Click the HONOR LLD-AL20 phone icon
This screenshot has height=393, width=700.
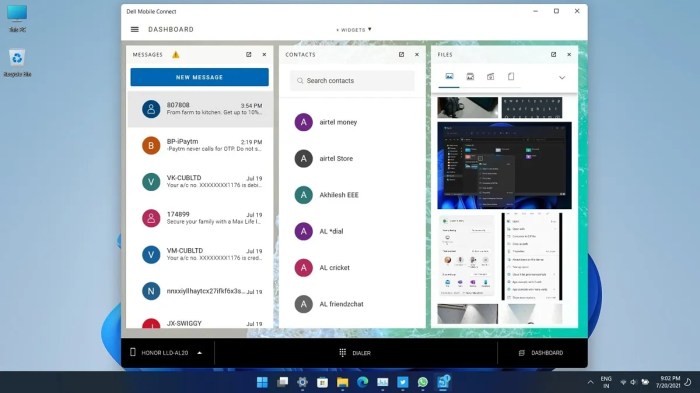coord(133,352)
